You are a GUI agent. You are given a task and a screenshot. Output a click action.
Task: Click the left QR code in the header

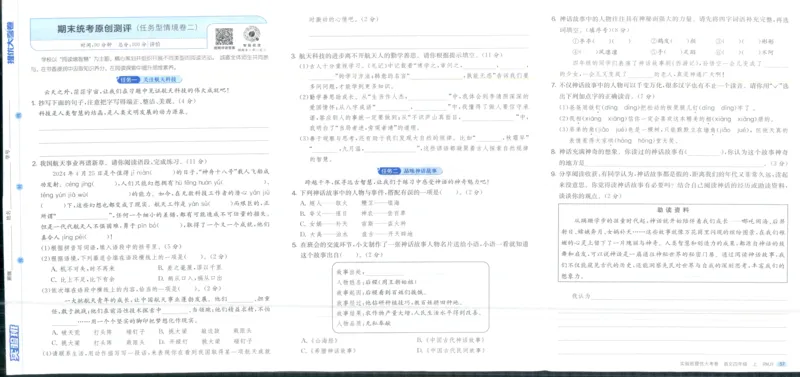224,37
